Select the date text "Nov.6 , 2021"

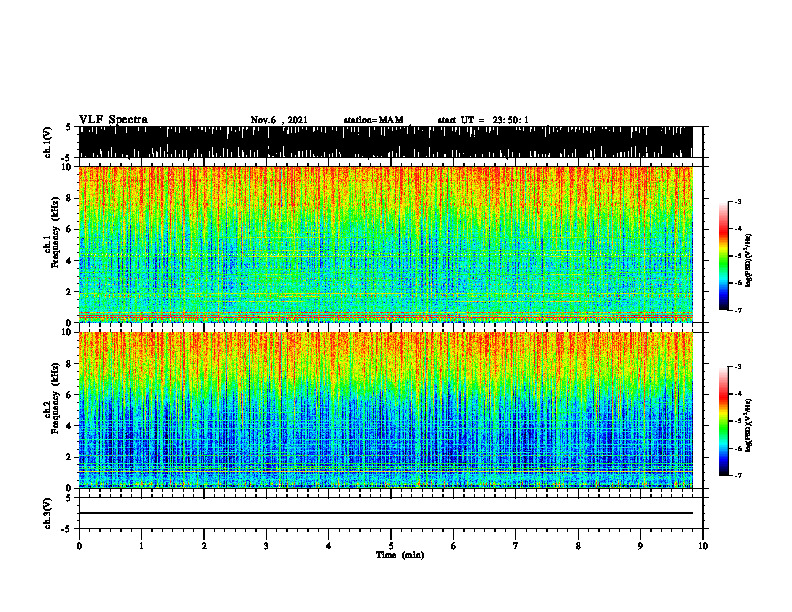point(279,120)
